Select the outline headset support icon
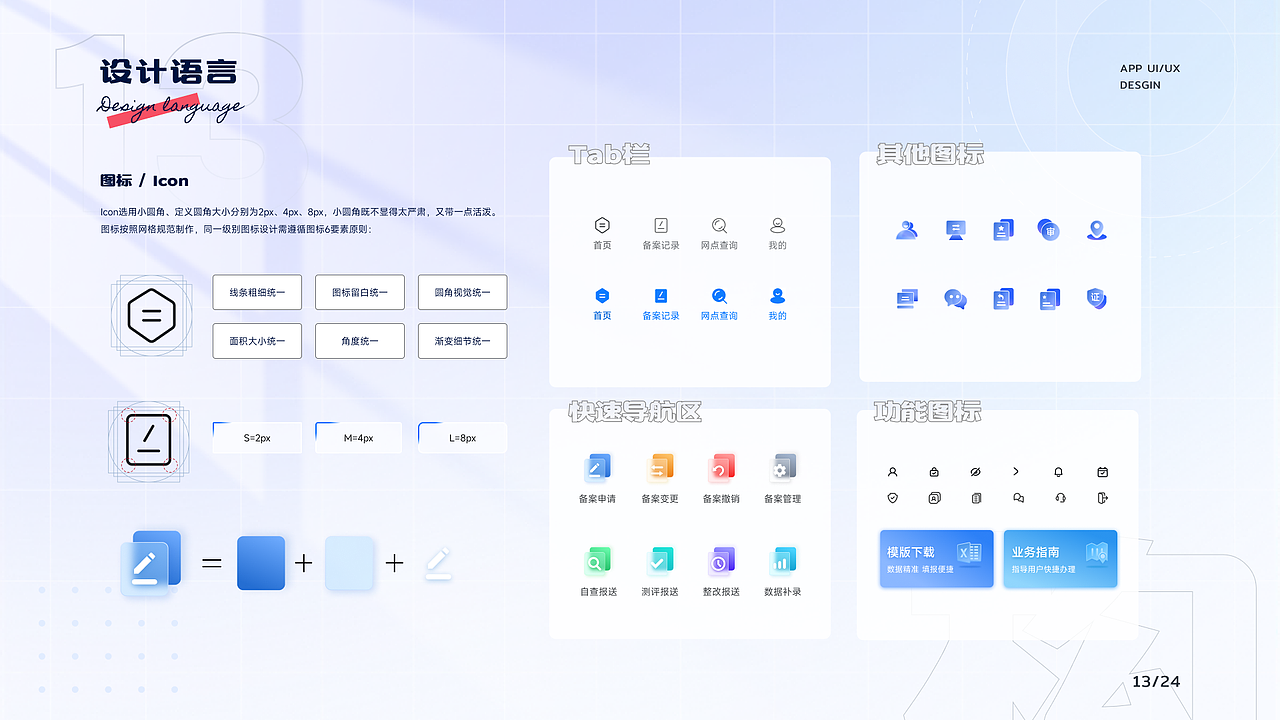The height and width of the screenshot is (720, 1280). [x=1060, y=498]
